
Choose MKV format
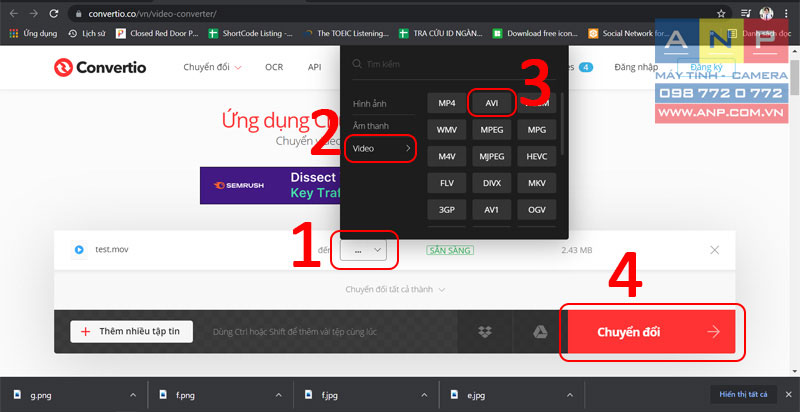click(x=536, y=183)
